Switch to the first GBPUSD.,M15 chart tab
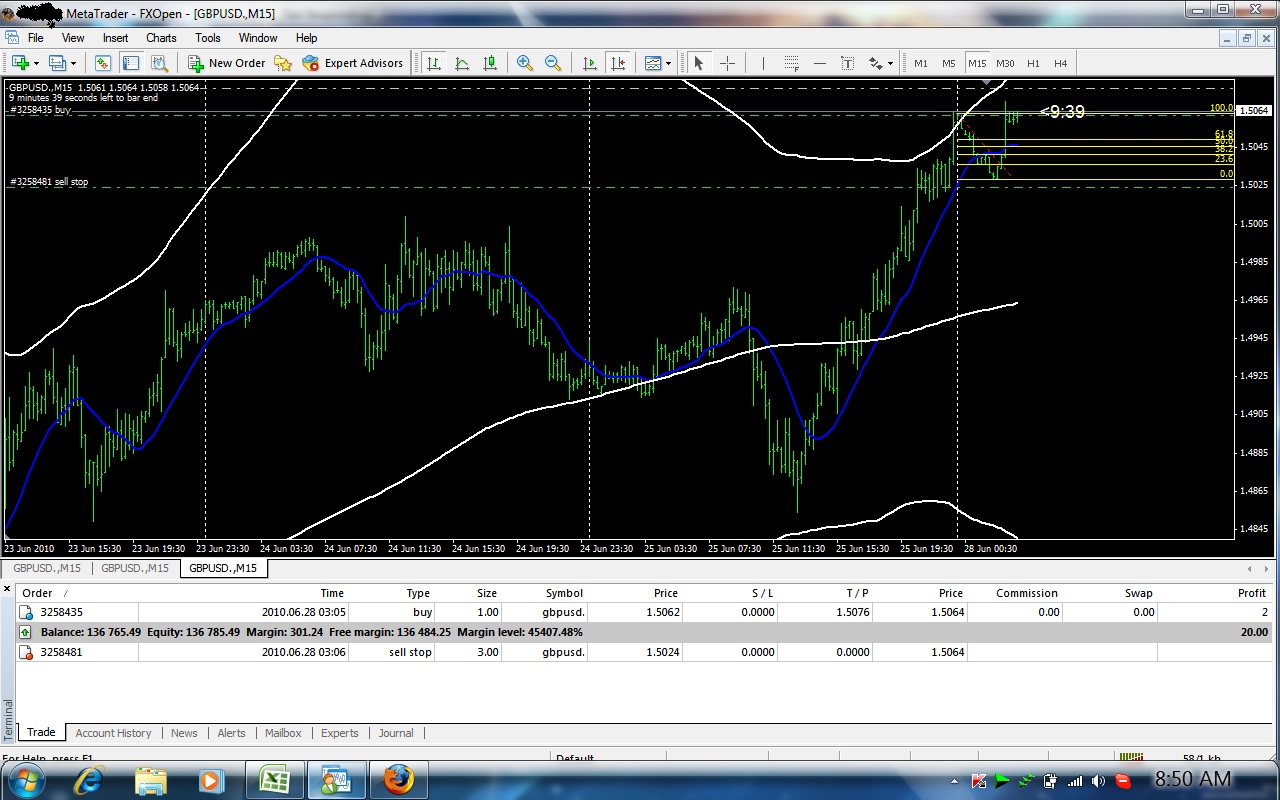The width and height of the screenshot is (1280, 800). pos(47,568)
